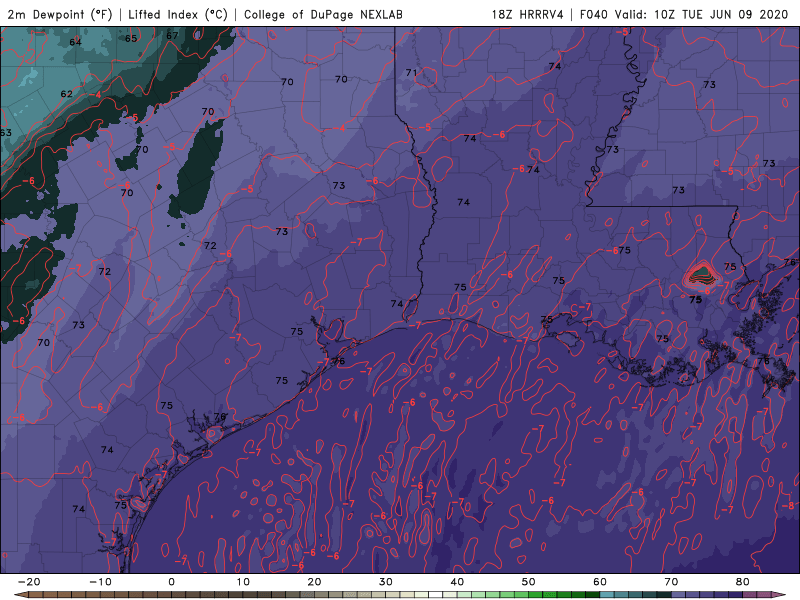Click the 0 color scale label
Image resolution: width=800 pixels, height=600 pixels.
coord(171,582)
